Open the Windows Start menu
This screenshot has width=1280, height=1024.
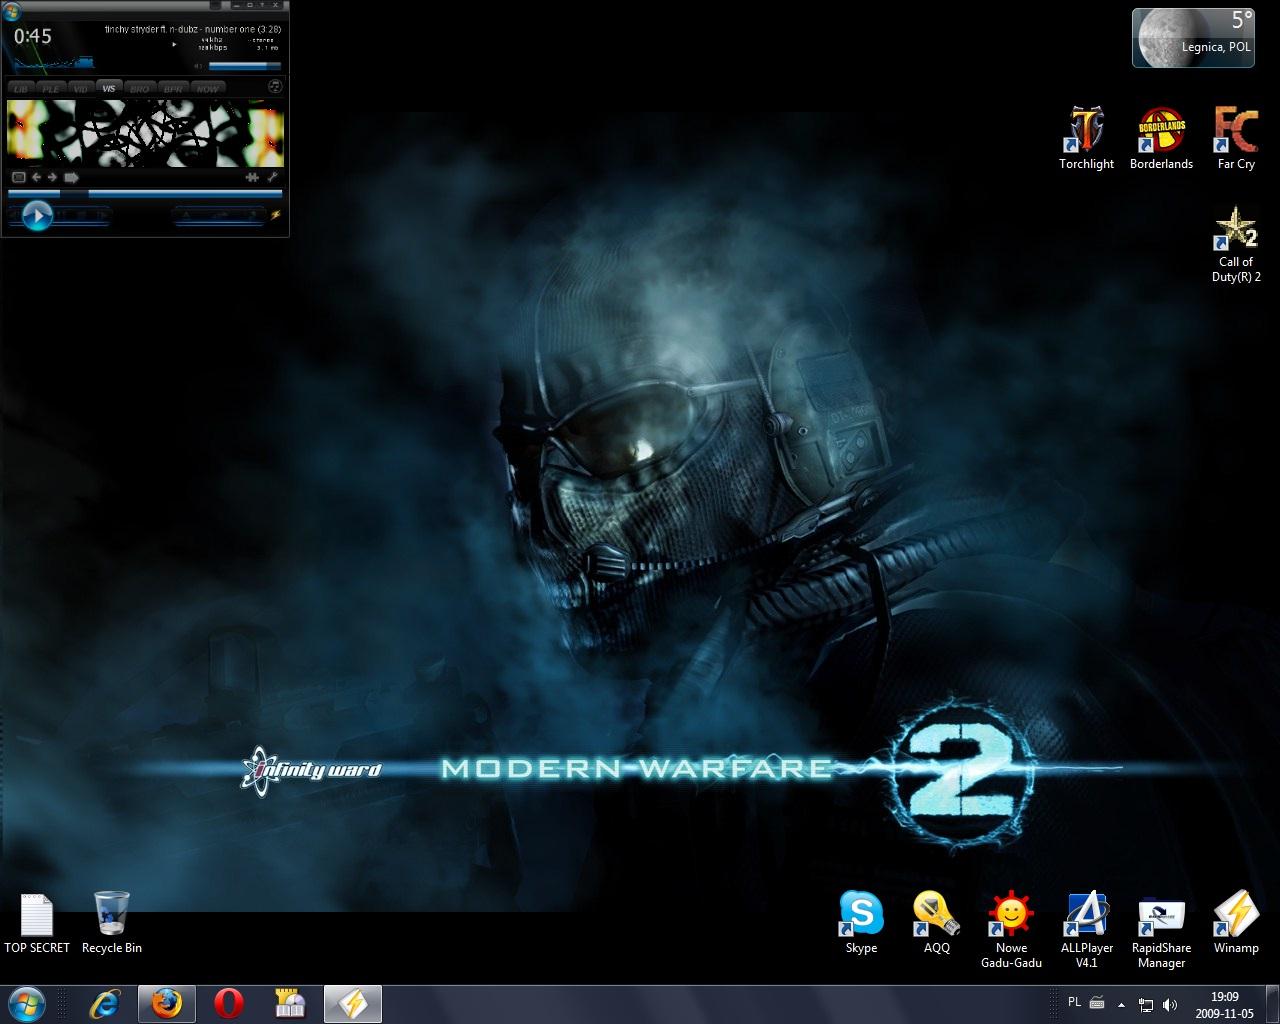(28, 1004)
